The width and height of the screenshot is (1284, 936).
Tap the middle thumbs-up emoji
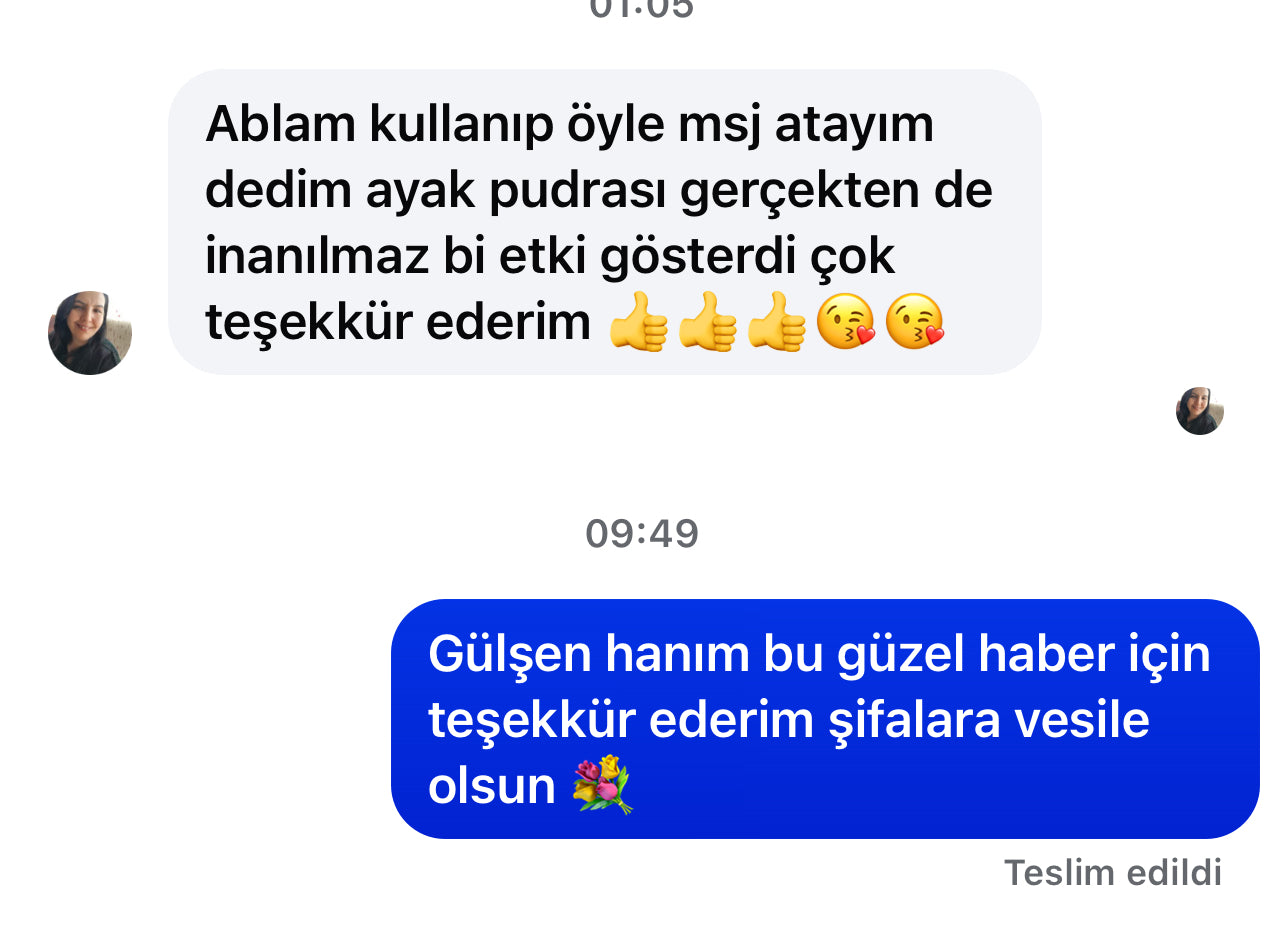707,324
